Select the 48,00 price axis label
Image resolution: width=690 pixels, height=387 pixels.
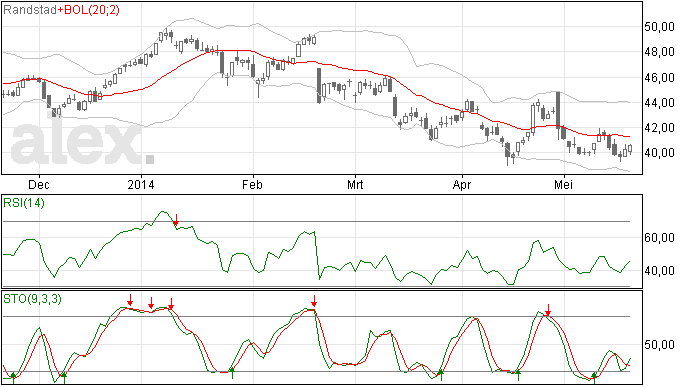tap(659, 52)
